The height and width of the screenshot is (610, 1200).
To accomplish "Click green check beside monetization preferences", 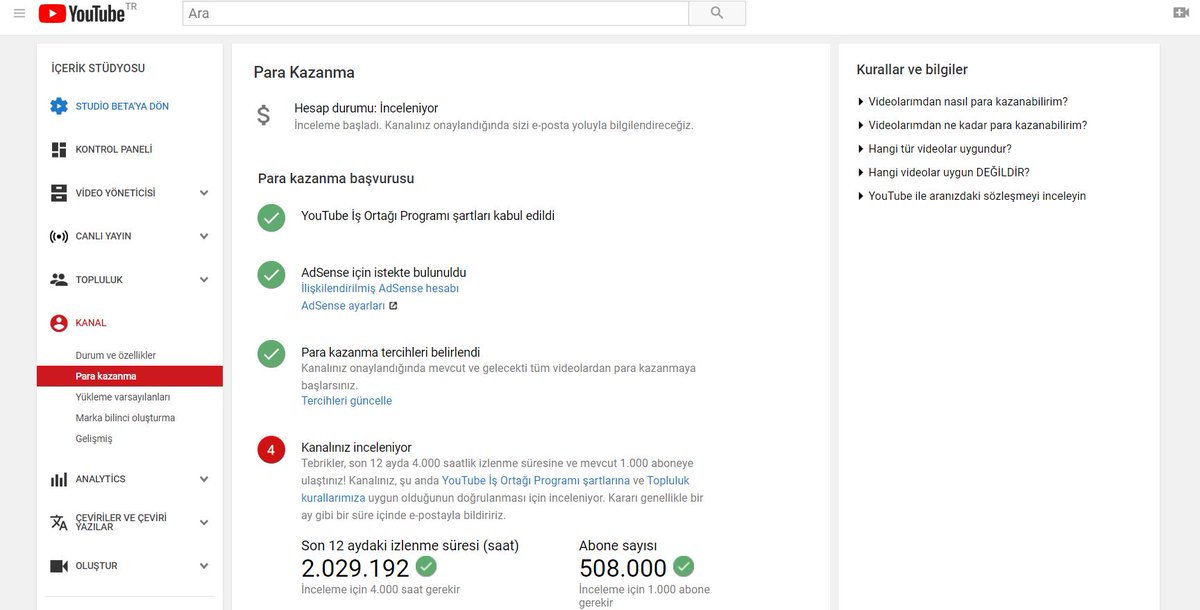I will pos(271,354).
